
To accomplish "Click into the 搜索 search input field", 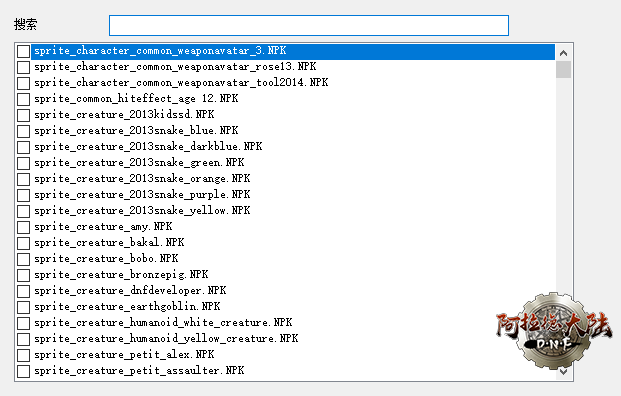I will tap(309, 25).
